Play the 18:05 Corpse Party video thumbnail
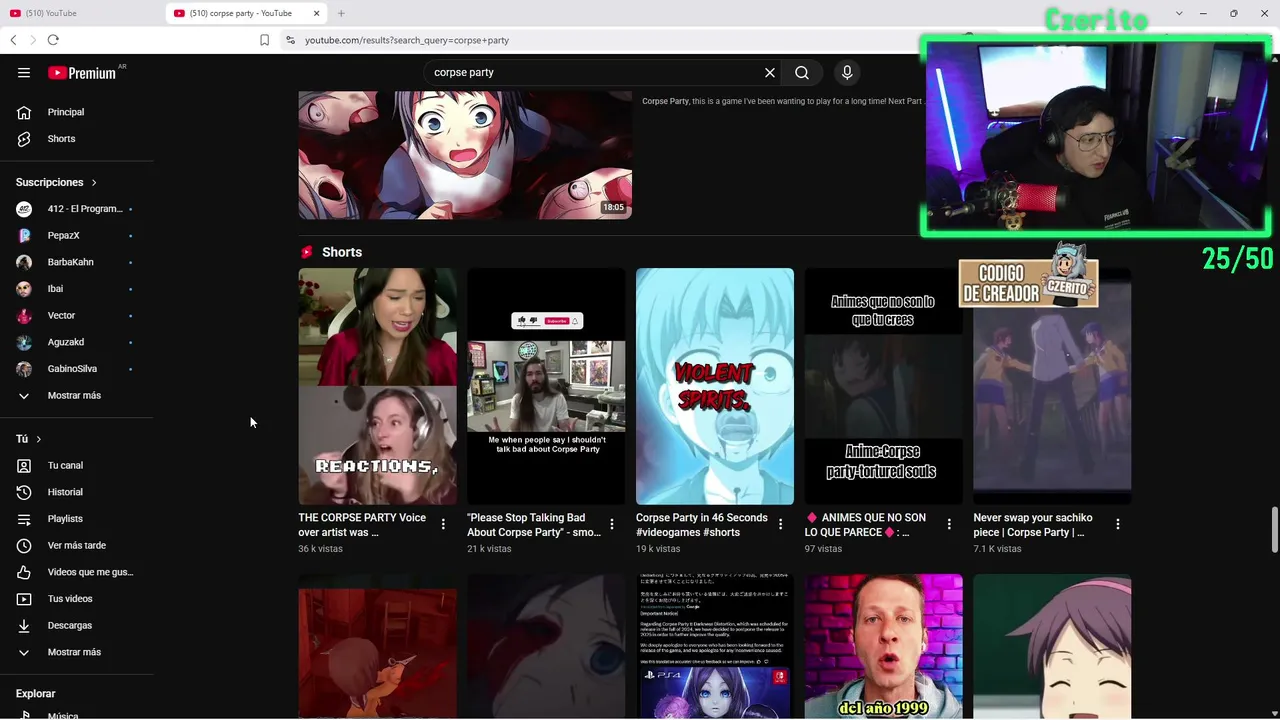Viewport: 1280px width, 720px height. click(x=465, y=155)
